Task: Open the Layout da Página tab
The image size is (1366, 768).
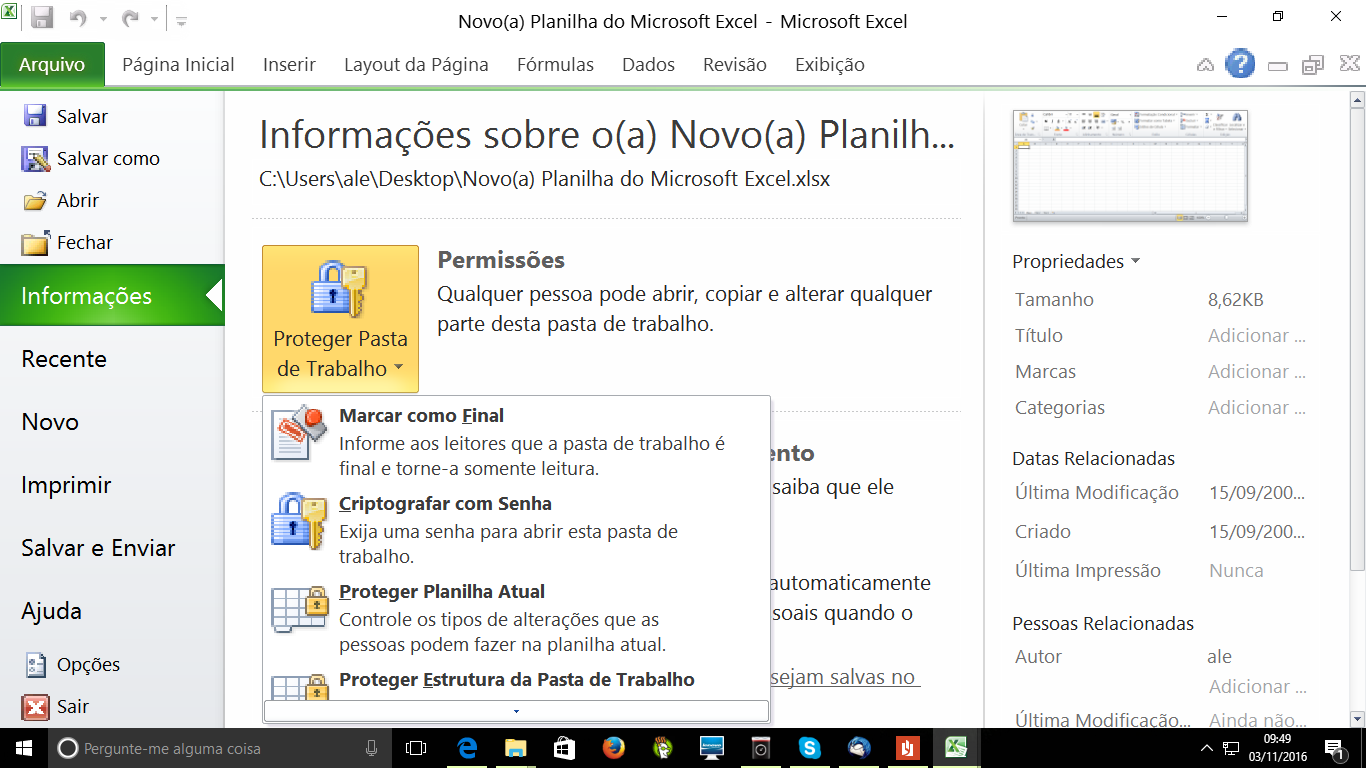Action: 416,65
